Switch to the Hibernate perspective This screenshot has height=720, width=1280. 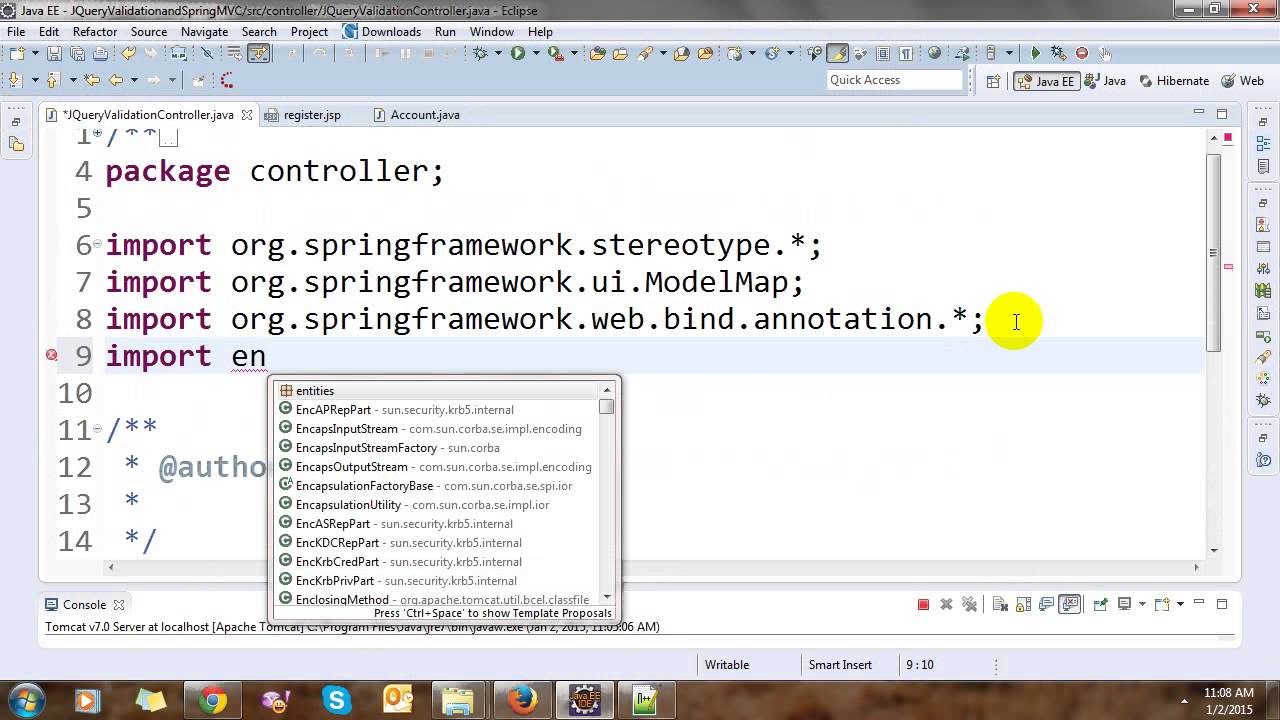[x=1174, y=81]
